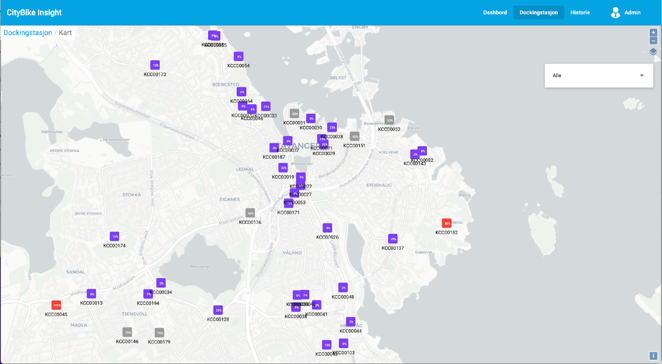Open the Alle filter dropdown
The image size is (662, 364).
tap(599, 76)
